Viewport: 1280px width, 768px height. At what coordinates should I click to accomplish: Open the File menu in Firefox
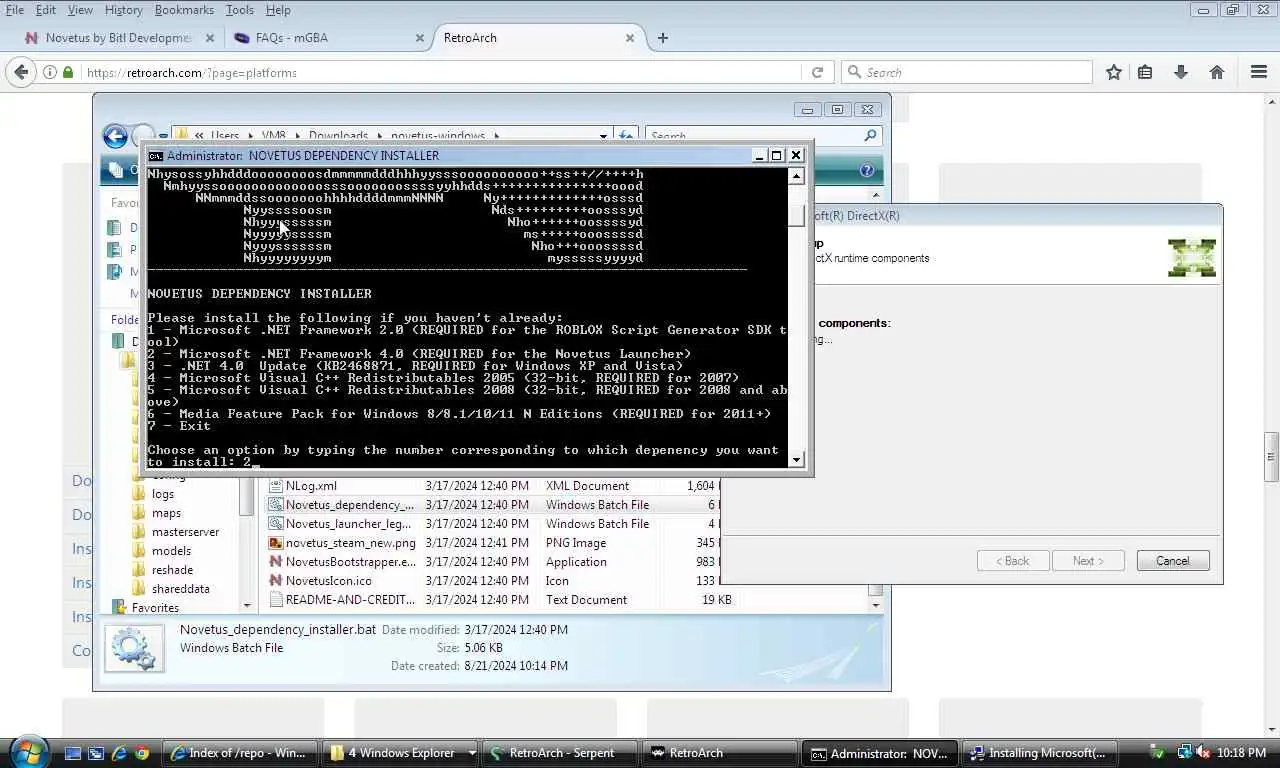coord(15,10)
